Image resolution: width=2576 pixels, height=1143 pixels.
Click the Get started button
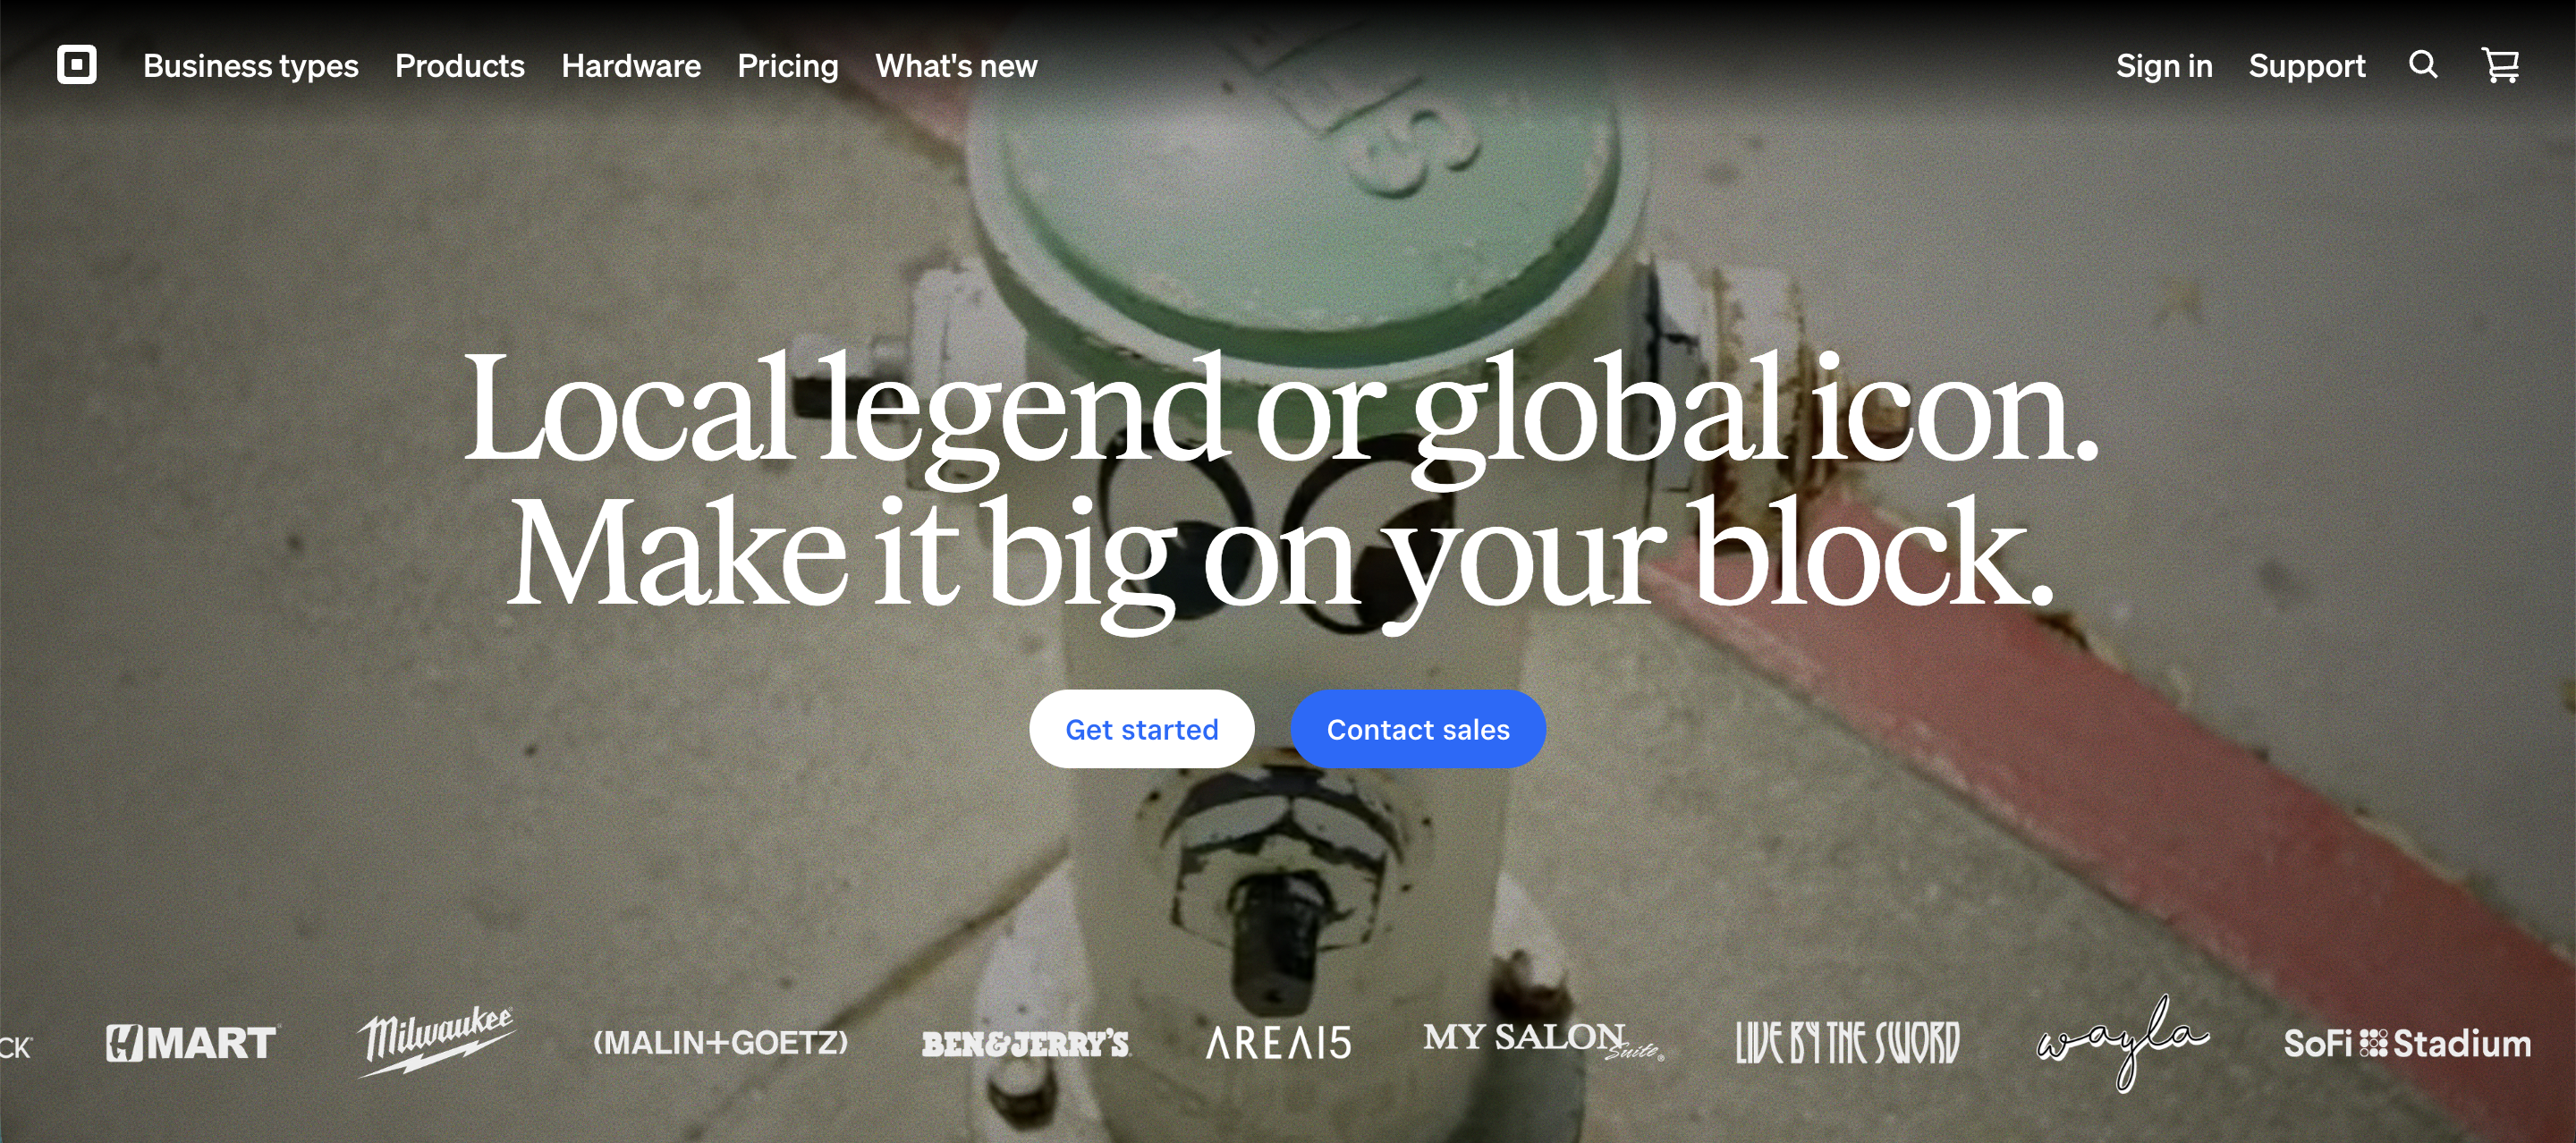[x=1141, y=729]
